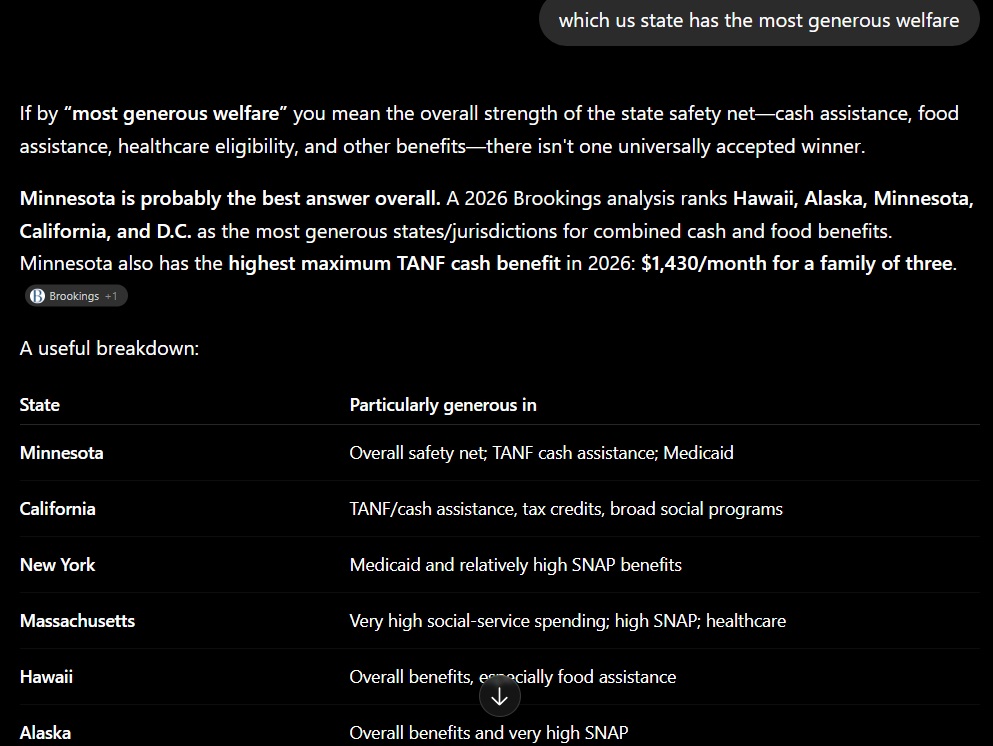993x746 pixels.
Task: Click 'Medicaid and relatively high SNAP benefits' cell
Action: tap(515, 565)
